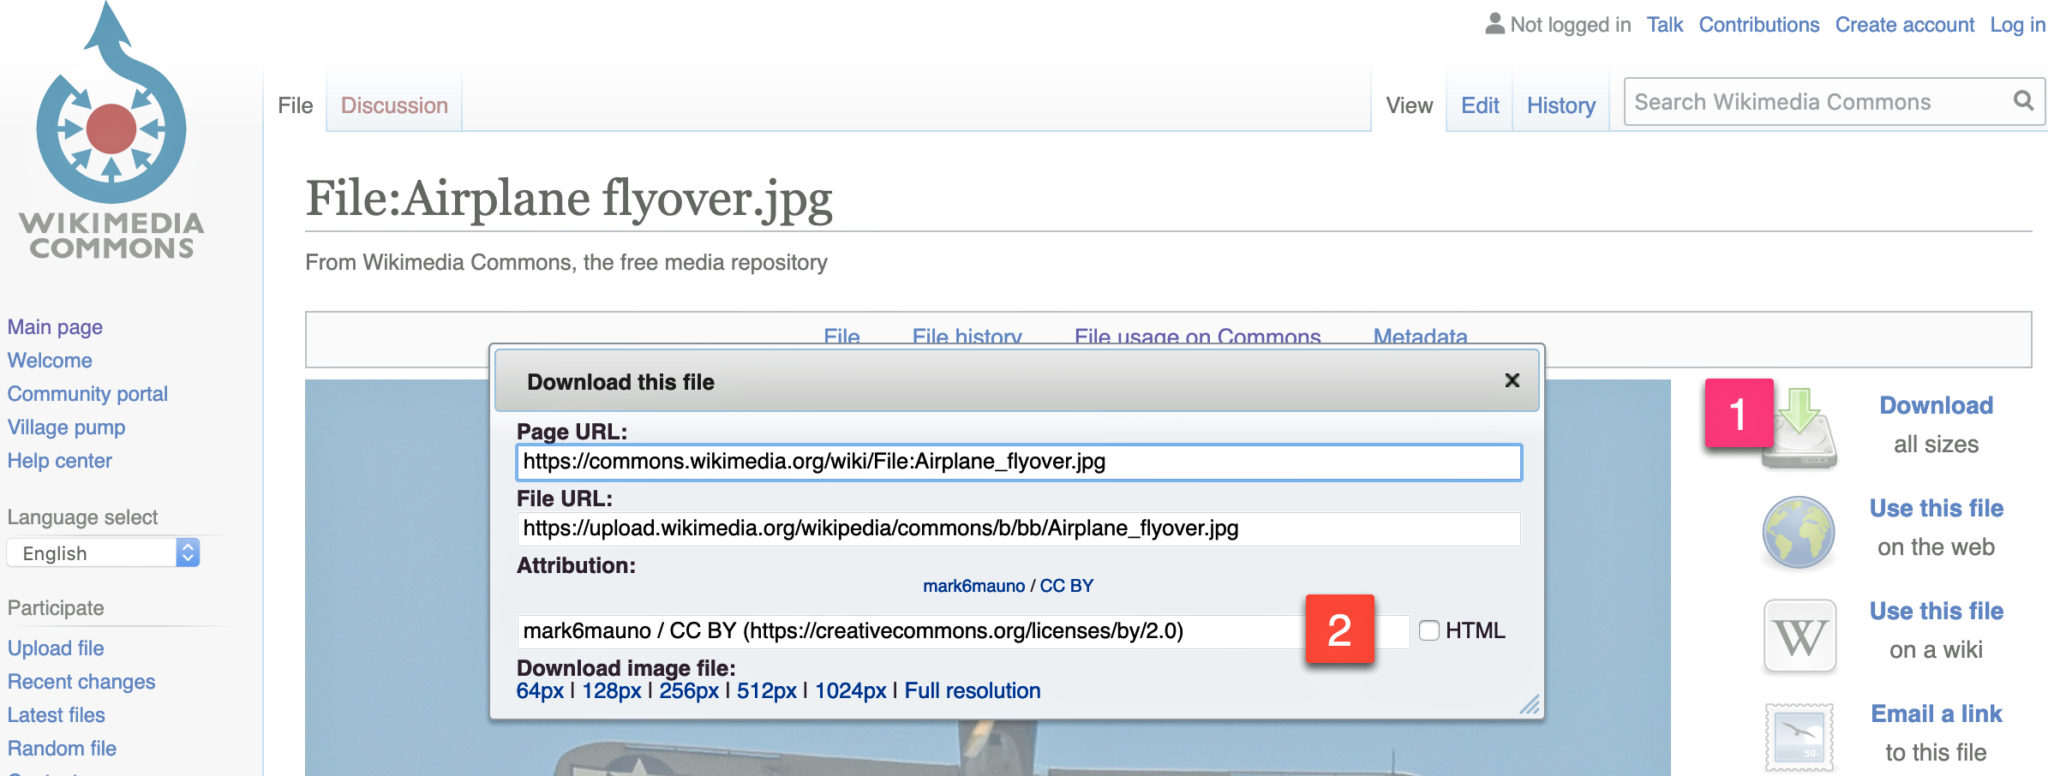Click the dialog resize handle corner
2048x776 pixels.
(x=1529, y=705)
